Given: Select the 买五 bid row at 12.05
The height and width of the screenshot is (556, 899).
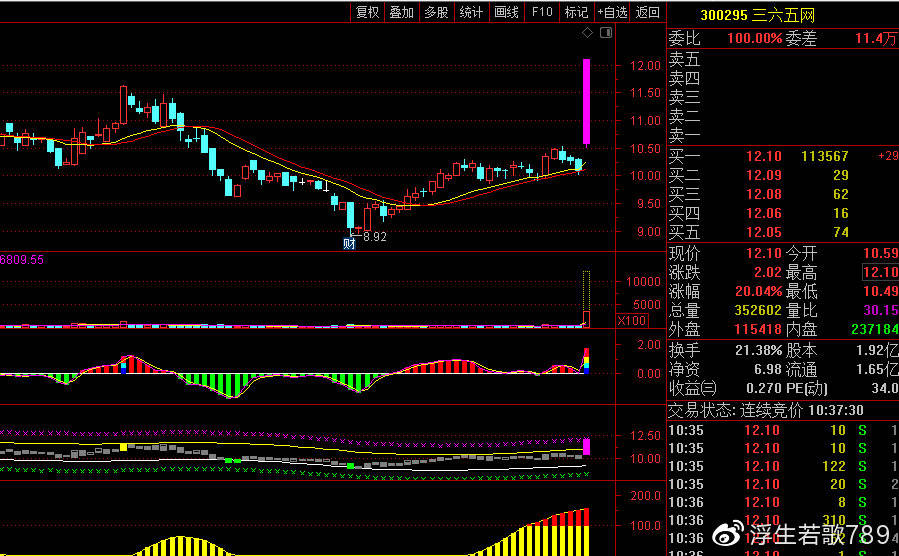Looking at the screenshot, I should click(x=780, y=232).
